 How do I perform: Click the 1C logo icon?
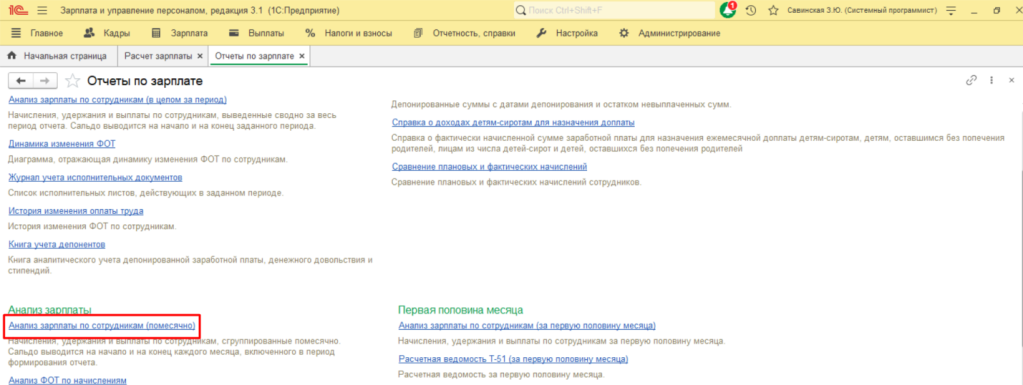[17, 10]
